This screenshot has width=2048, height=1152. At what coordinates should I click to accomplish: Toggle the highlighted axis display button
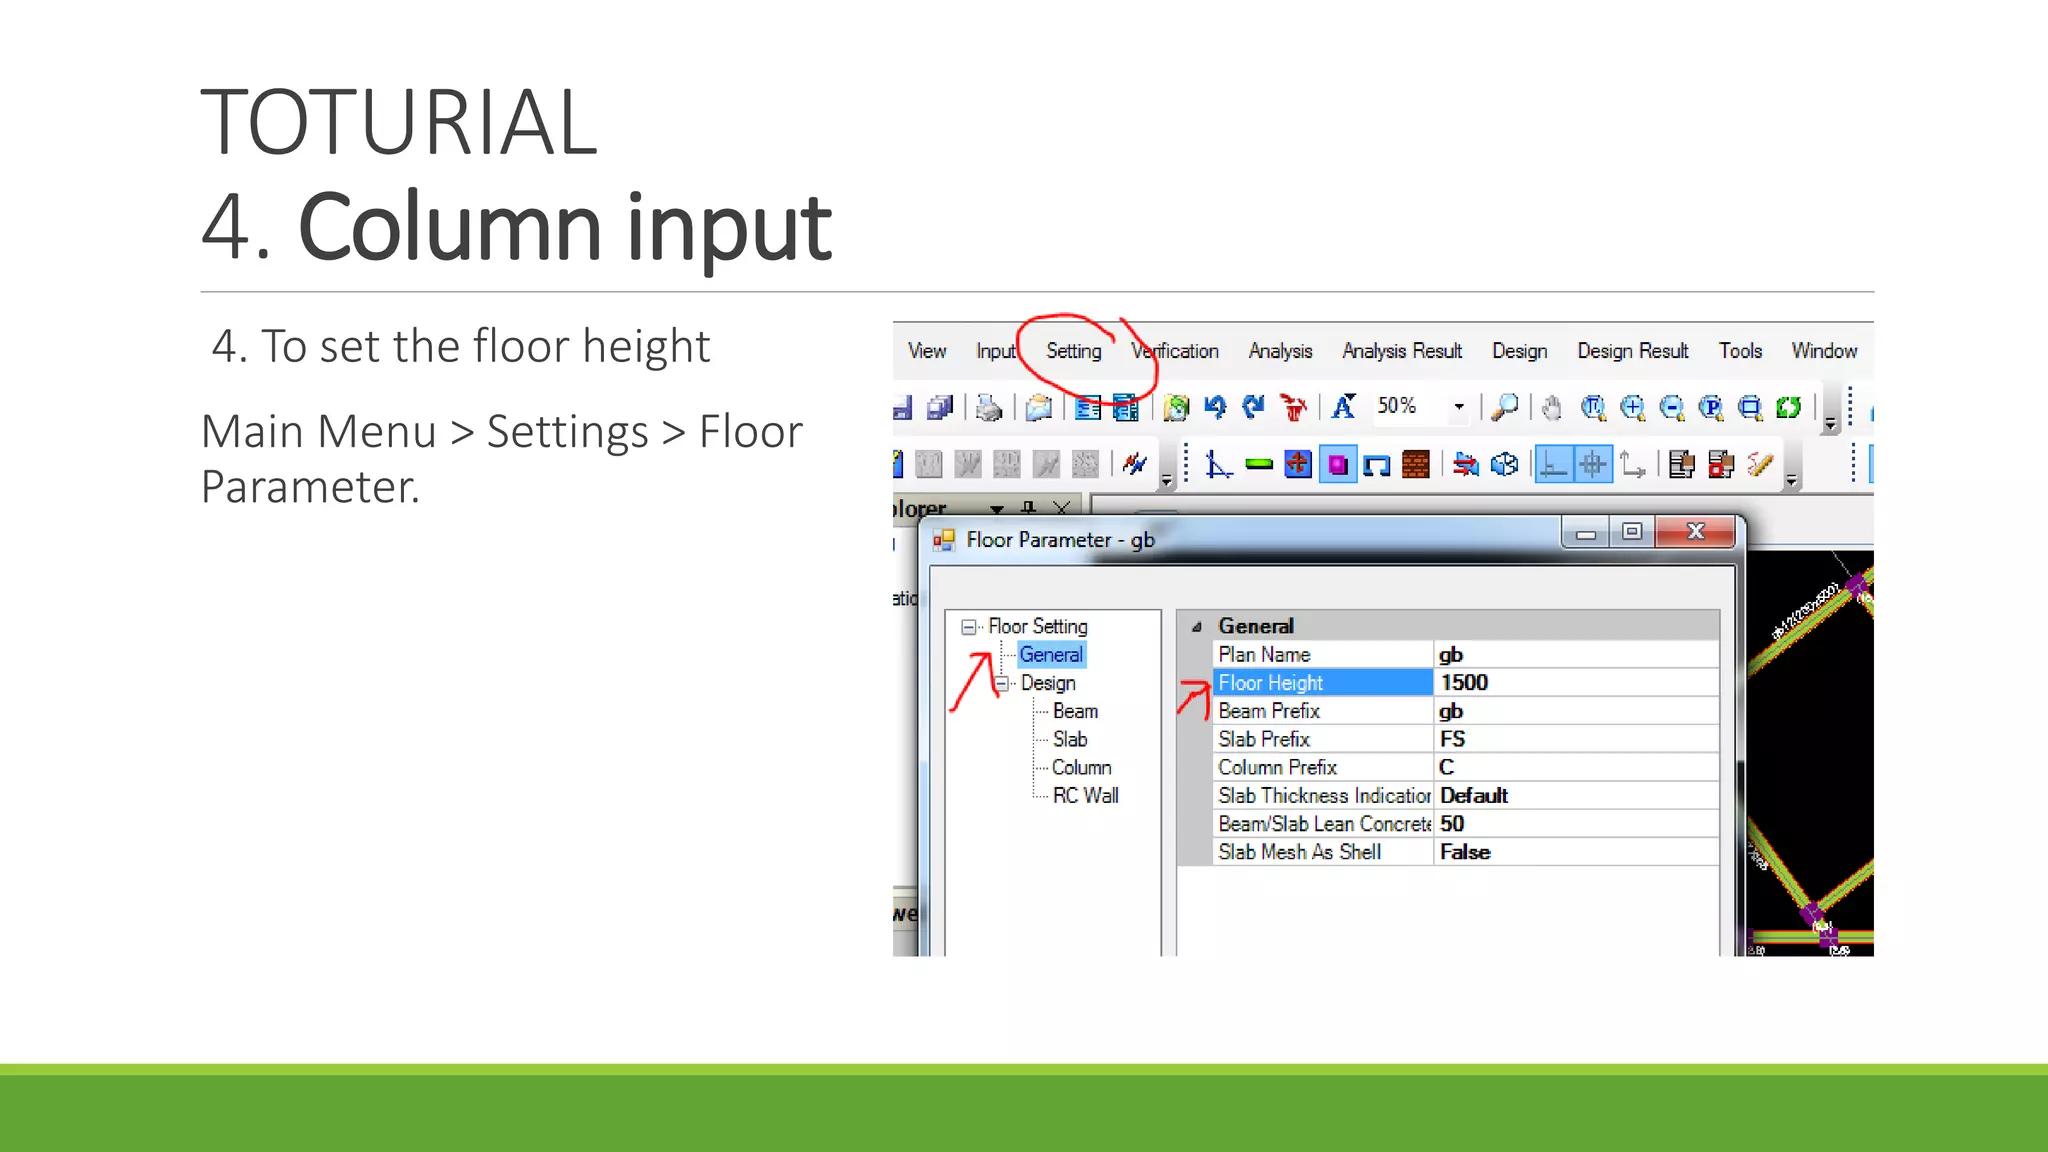1553,464
